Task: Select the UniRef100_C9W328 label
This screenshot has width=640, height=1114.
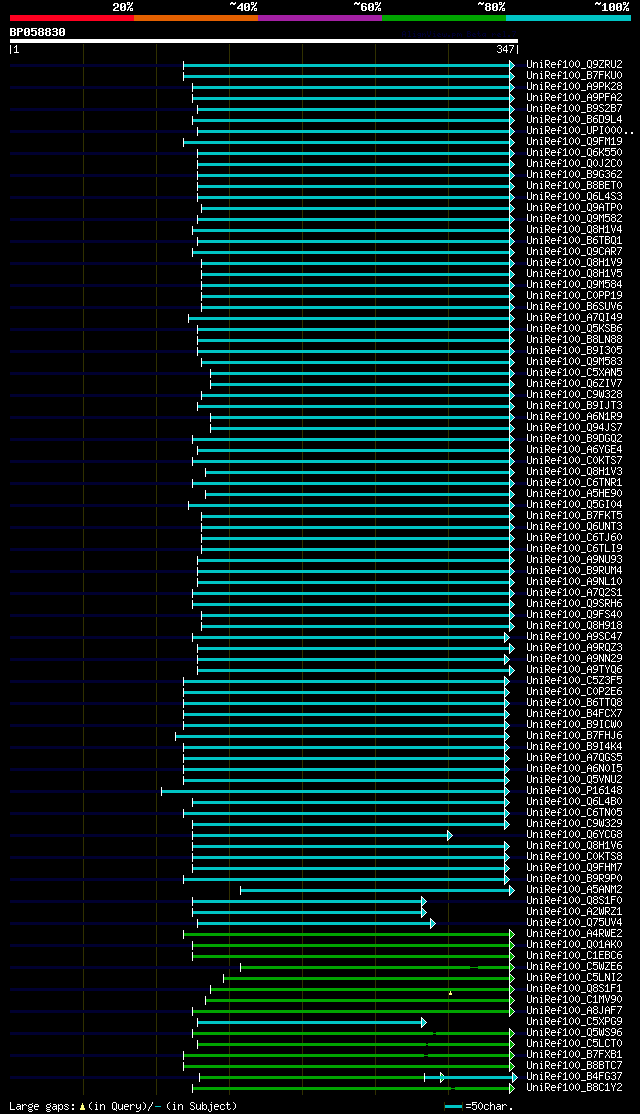Action: 574,394
